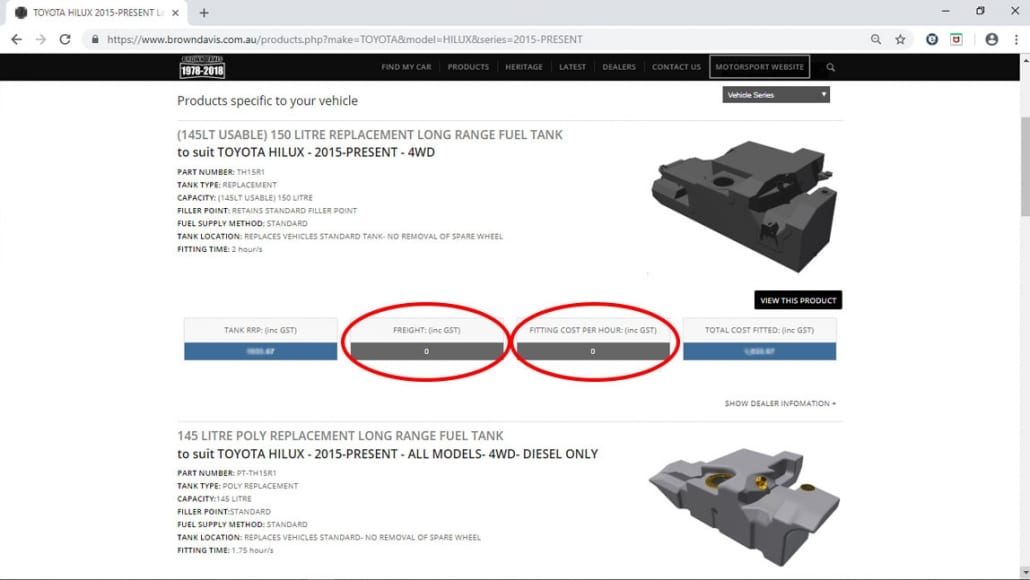Click View This Product button
This screenshot has height=580, width=1030.
coord(798,300)
